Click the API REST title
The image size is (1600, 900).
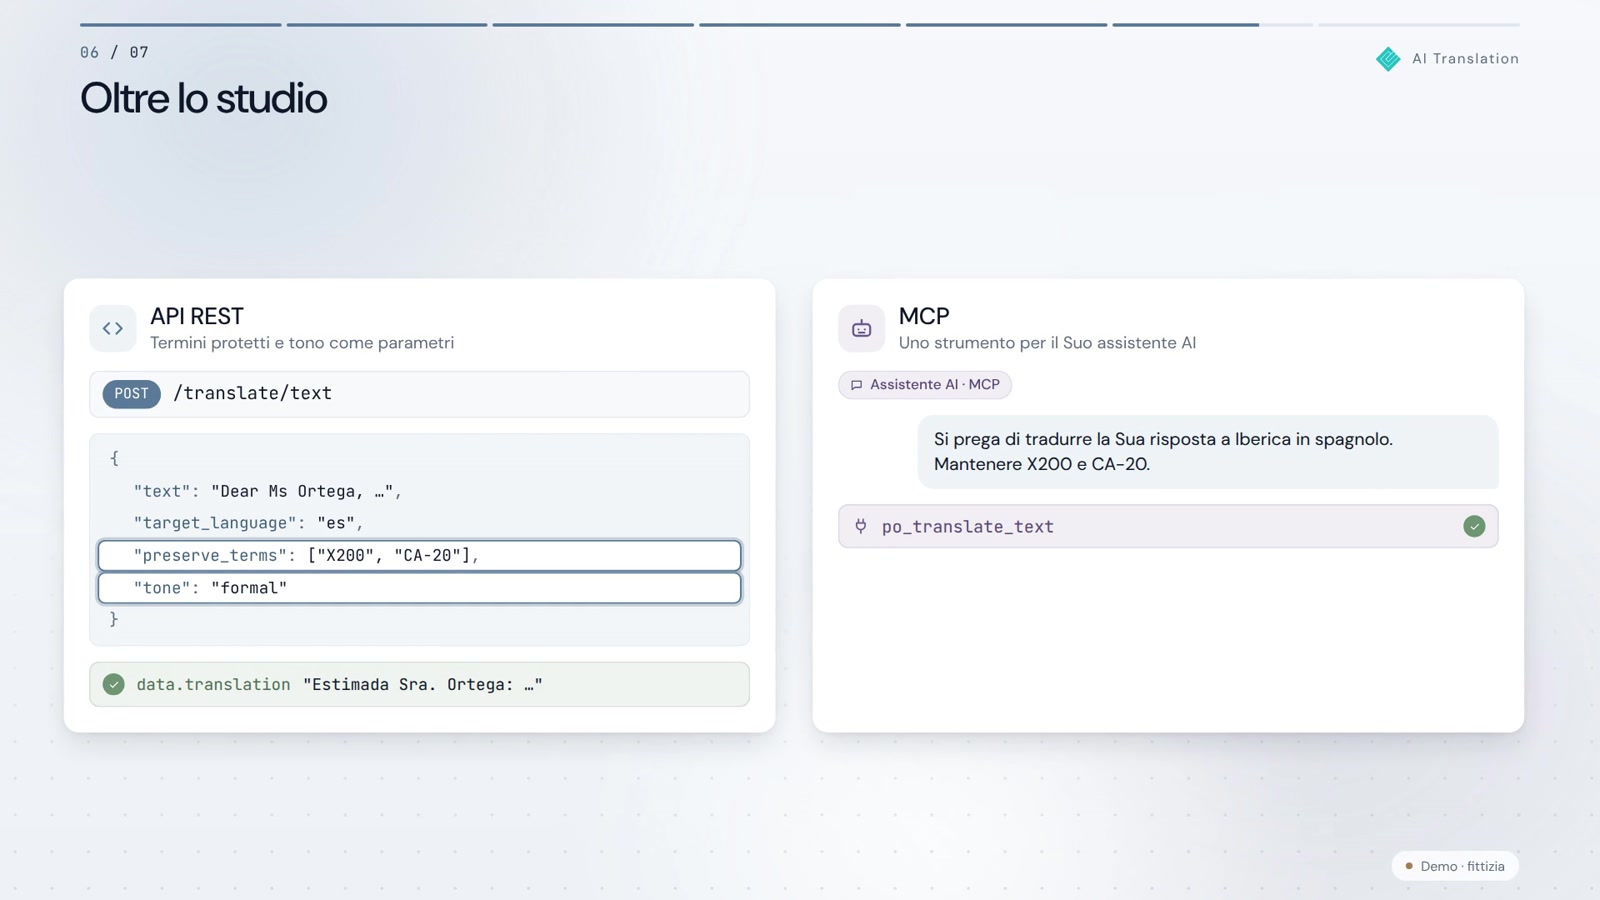[197, 316]
